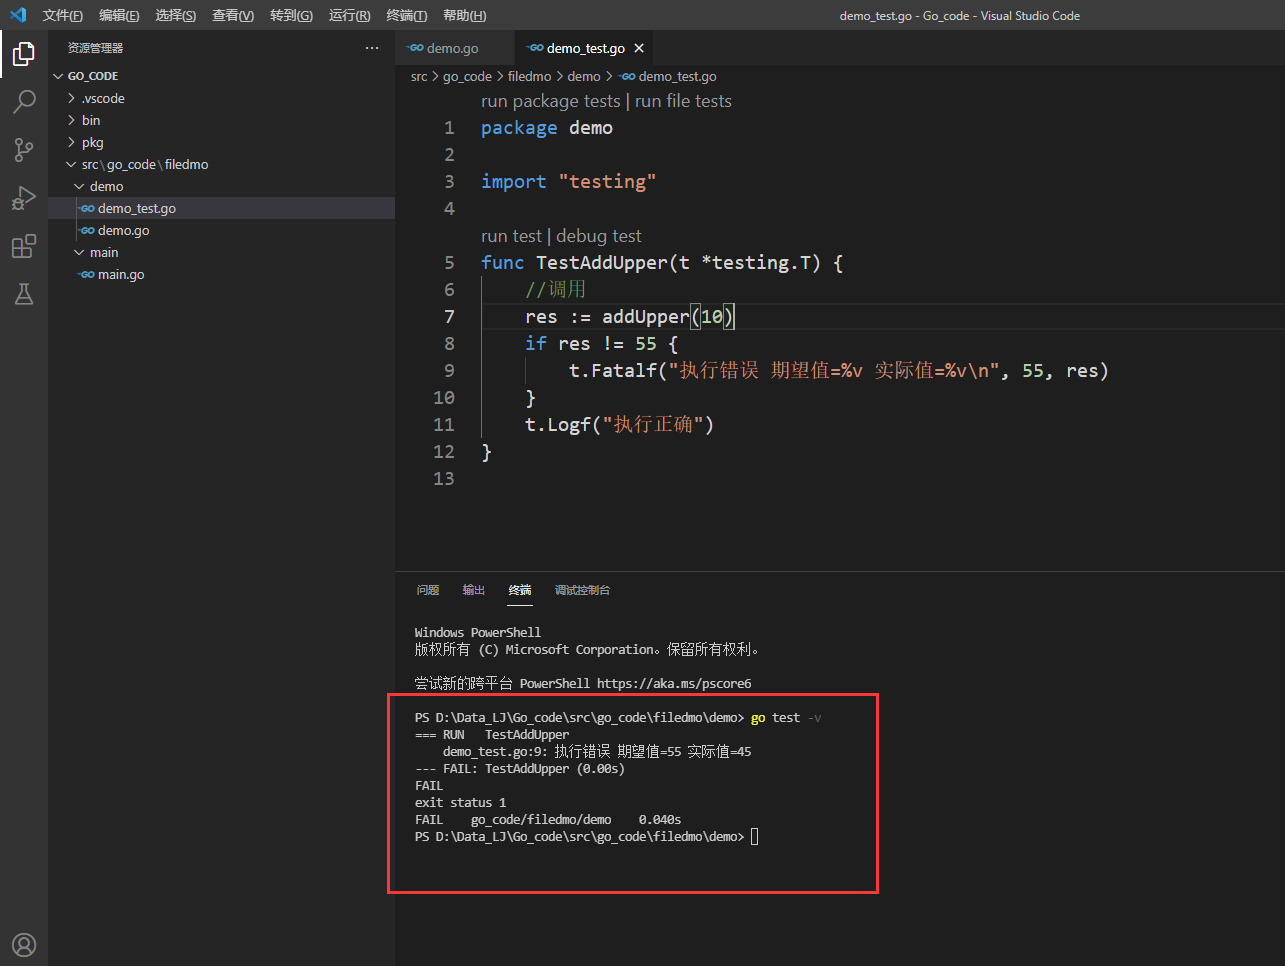Click 'debug test' code lens
The image size is (1285, 966).
[599, 236]
